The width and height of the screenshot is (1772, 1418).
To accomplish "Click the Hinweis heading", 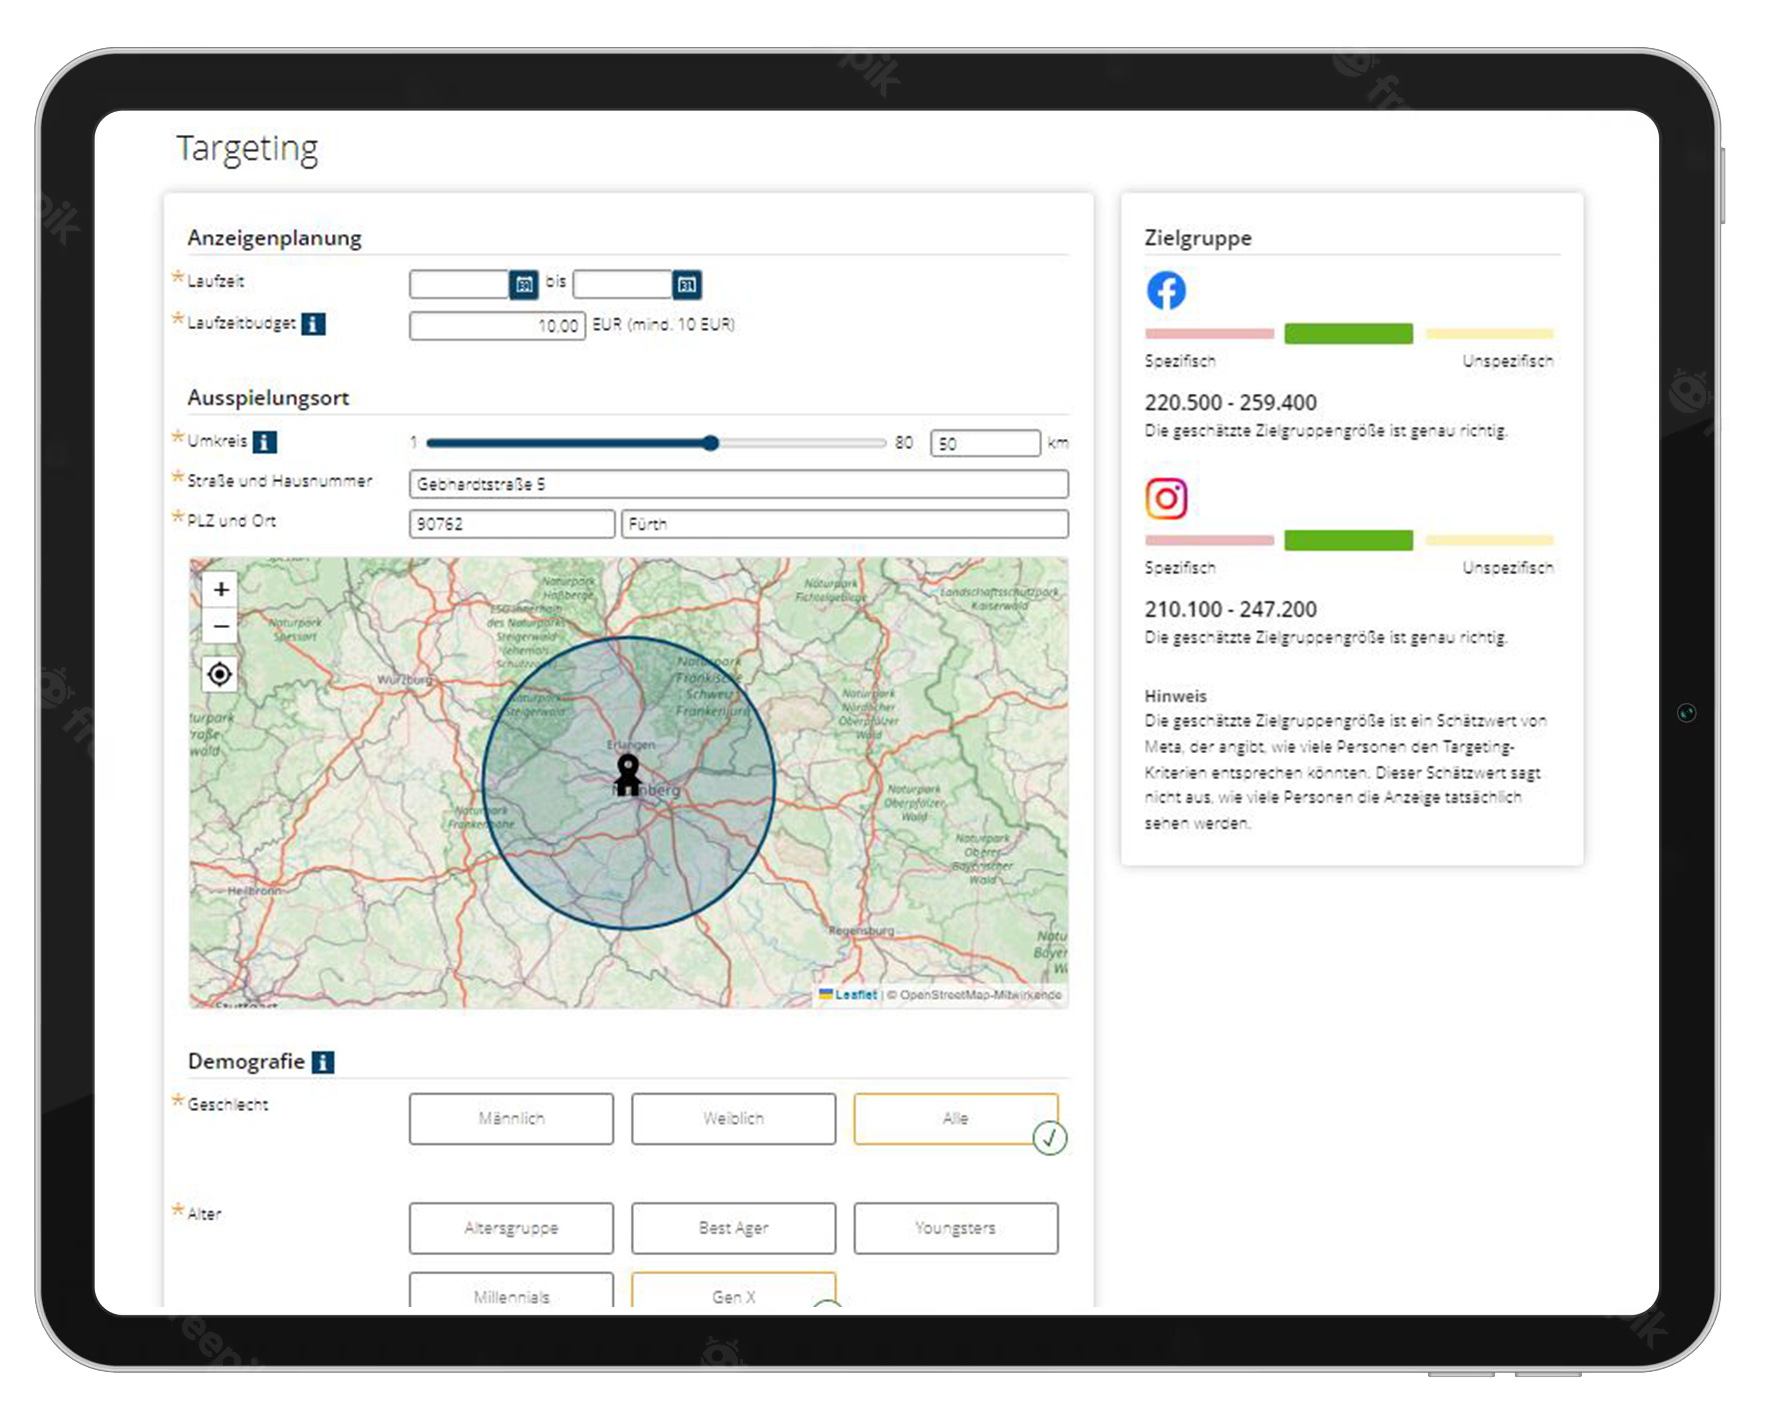I will click(x=1175, y=696).
